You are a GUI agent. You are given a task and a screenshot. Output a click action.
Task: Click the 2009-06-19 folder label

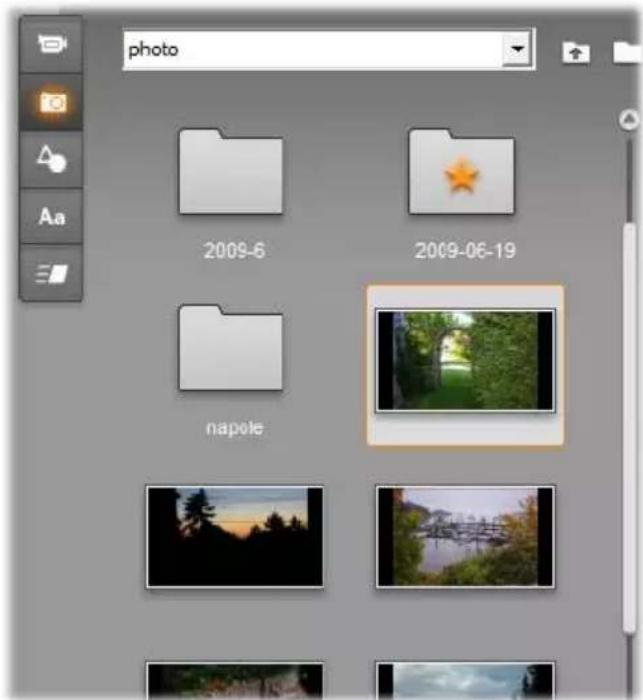pos(465,250)
